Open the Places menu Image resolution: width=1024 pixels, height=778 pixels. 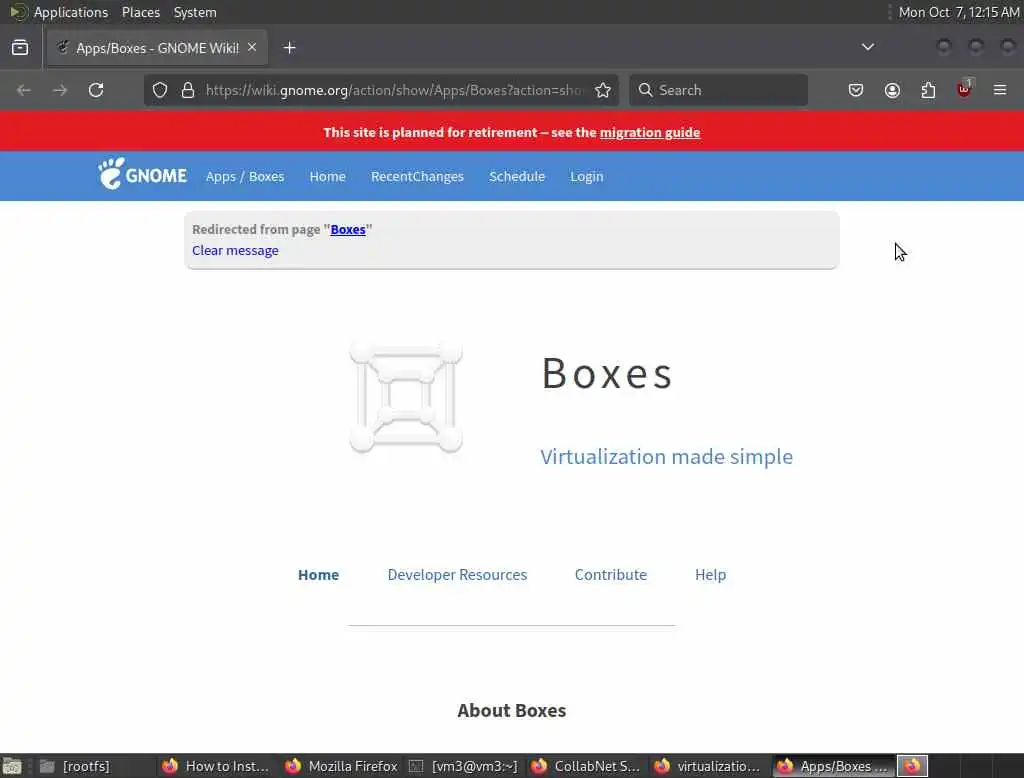141,12
